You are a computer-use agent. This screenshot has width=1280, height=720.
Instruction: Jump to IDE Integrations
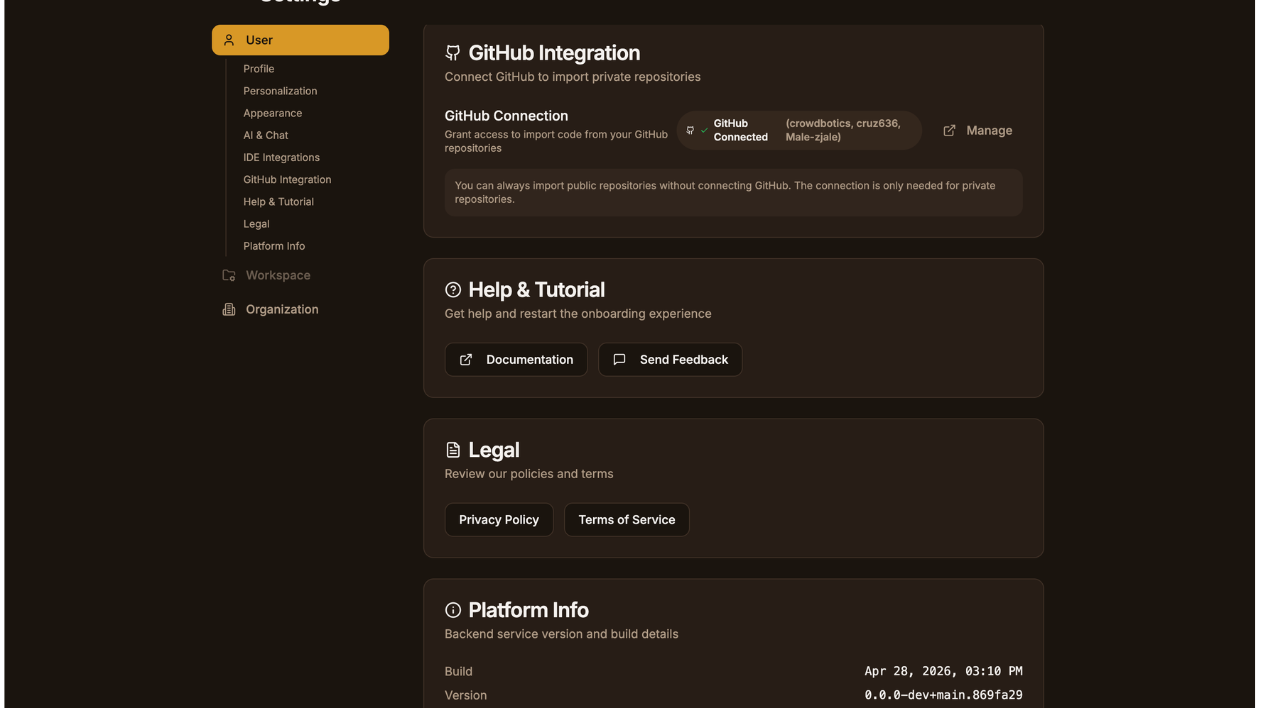[x=281, y=157]
